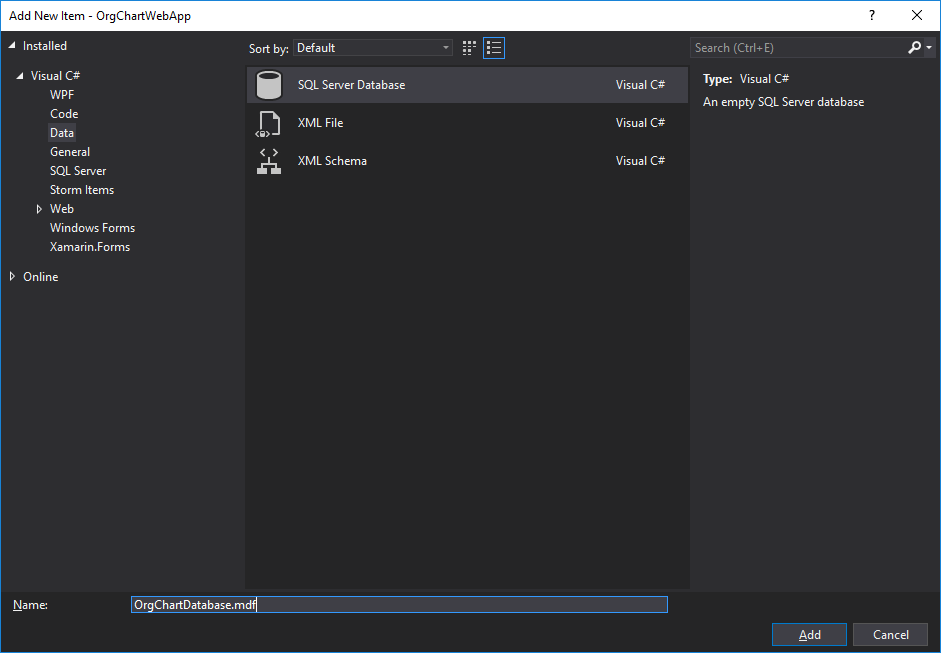The width and height of the screenshot is (941, 653).
Task: Click the Cancel button
Action: [x=889, y=634]
